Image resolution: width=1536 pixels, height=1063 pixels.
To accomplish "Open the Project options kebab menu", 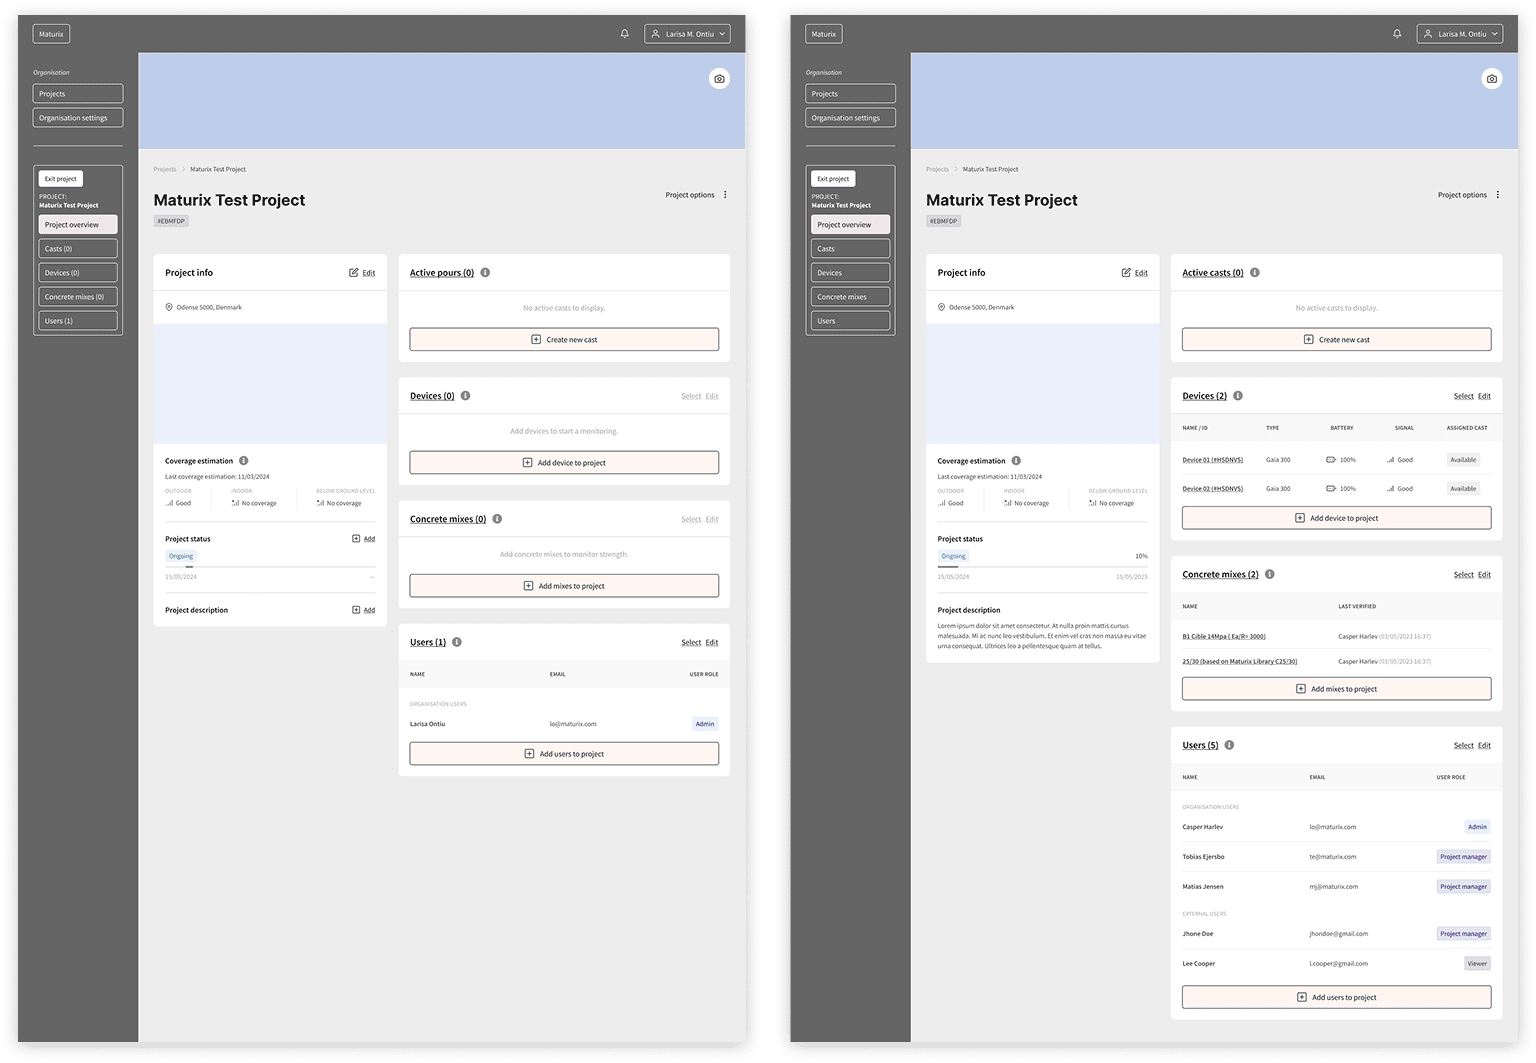I will coord(725,194).
